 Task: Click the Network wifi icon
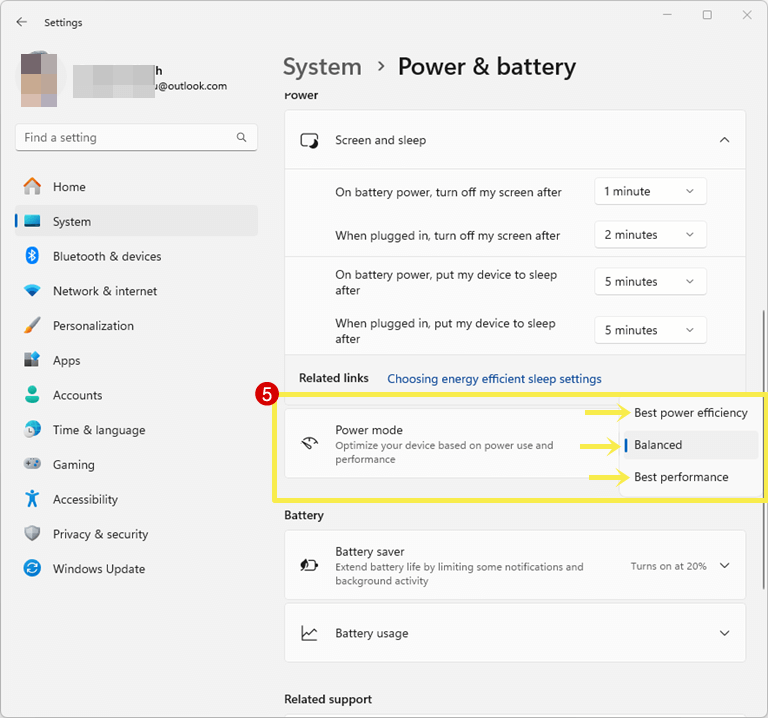tap(32, 290)
